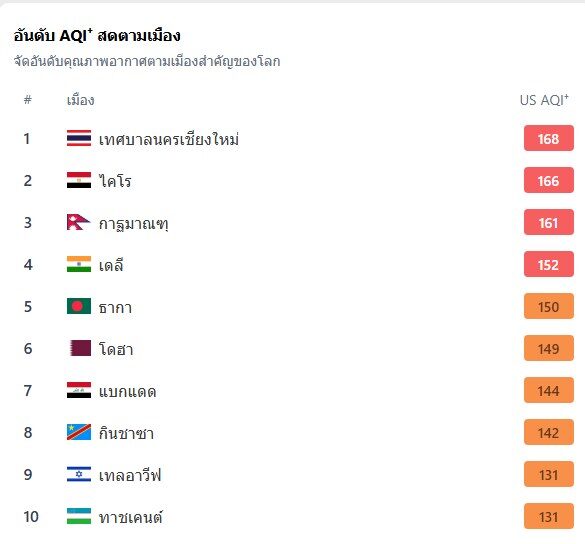Click the orange 150 AQI badge
Viewport: 585px width, 544px height.
pyautogui.click(x=548, y=306)
